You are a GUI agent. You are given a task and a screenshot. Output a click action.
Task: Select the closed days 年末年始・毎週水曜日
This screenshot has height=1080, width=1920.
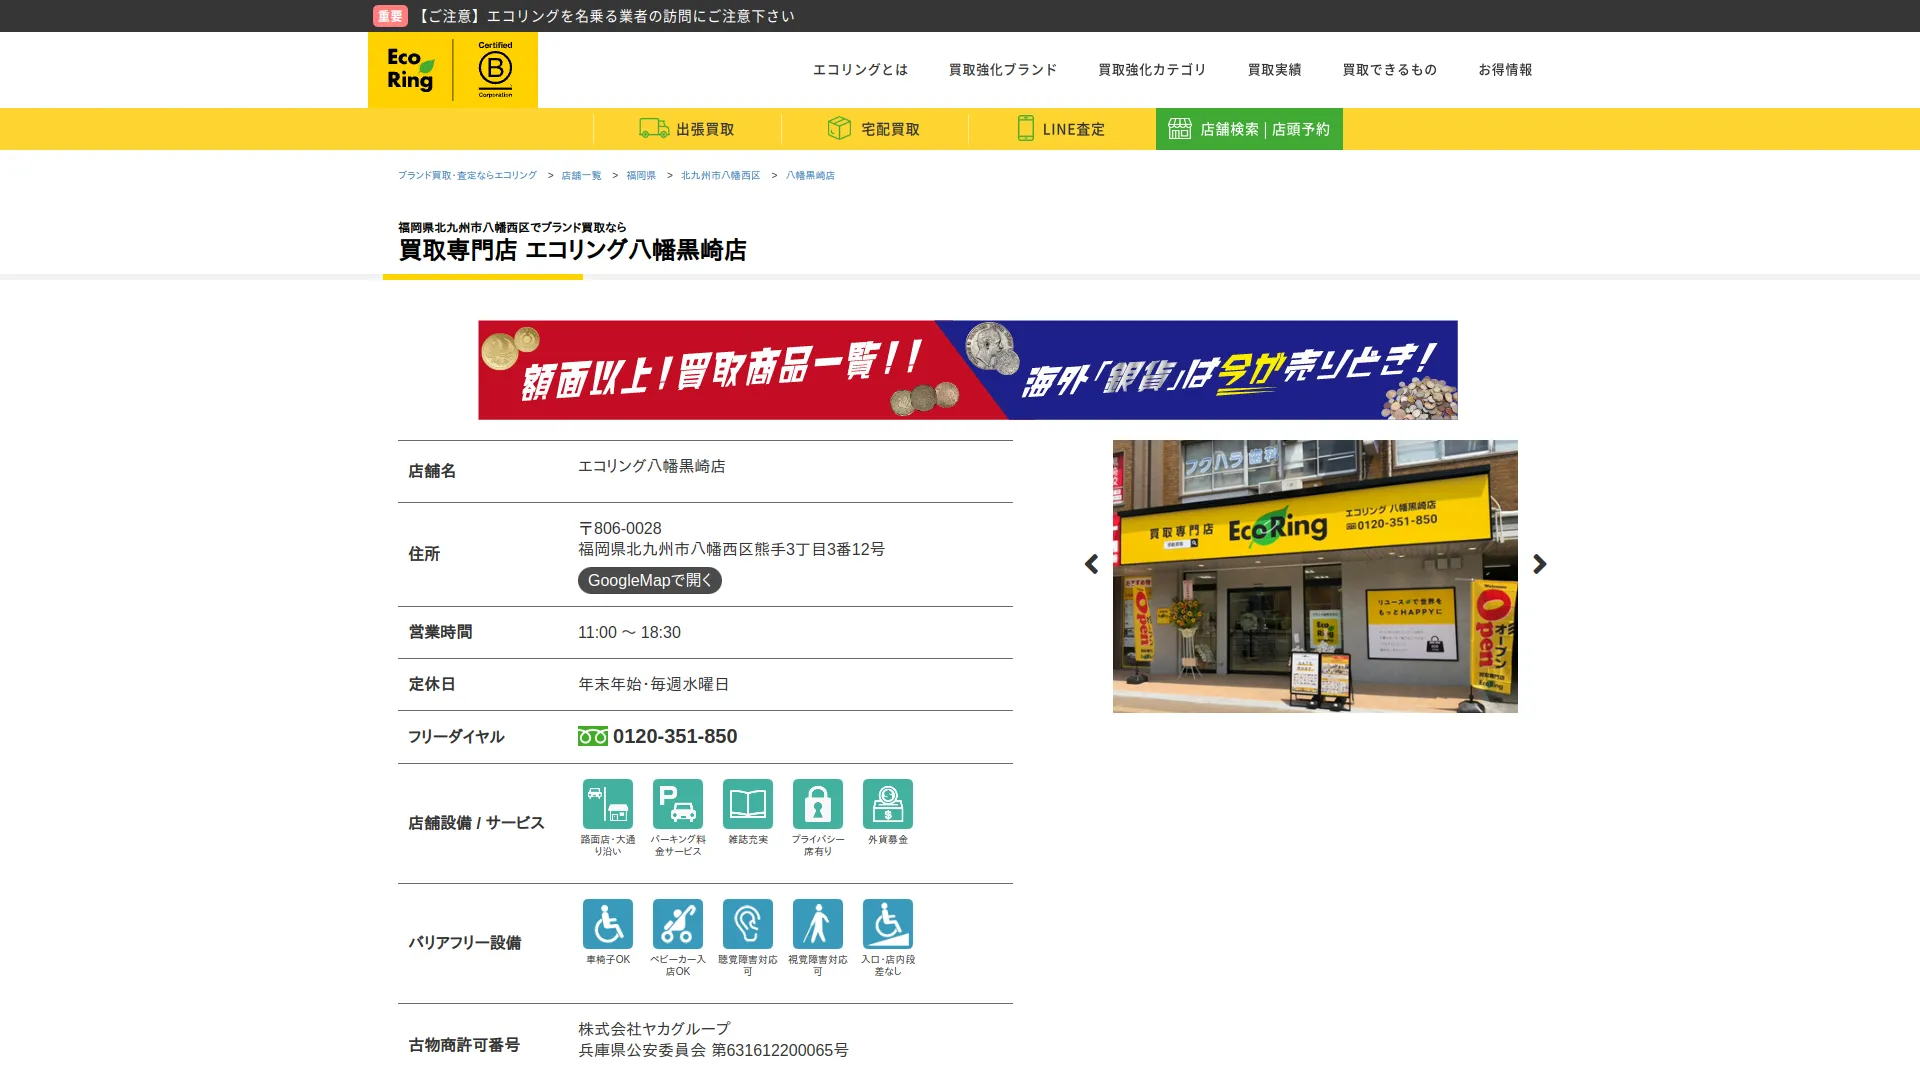tap(654, 685)
